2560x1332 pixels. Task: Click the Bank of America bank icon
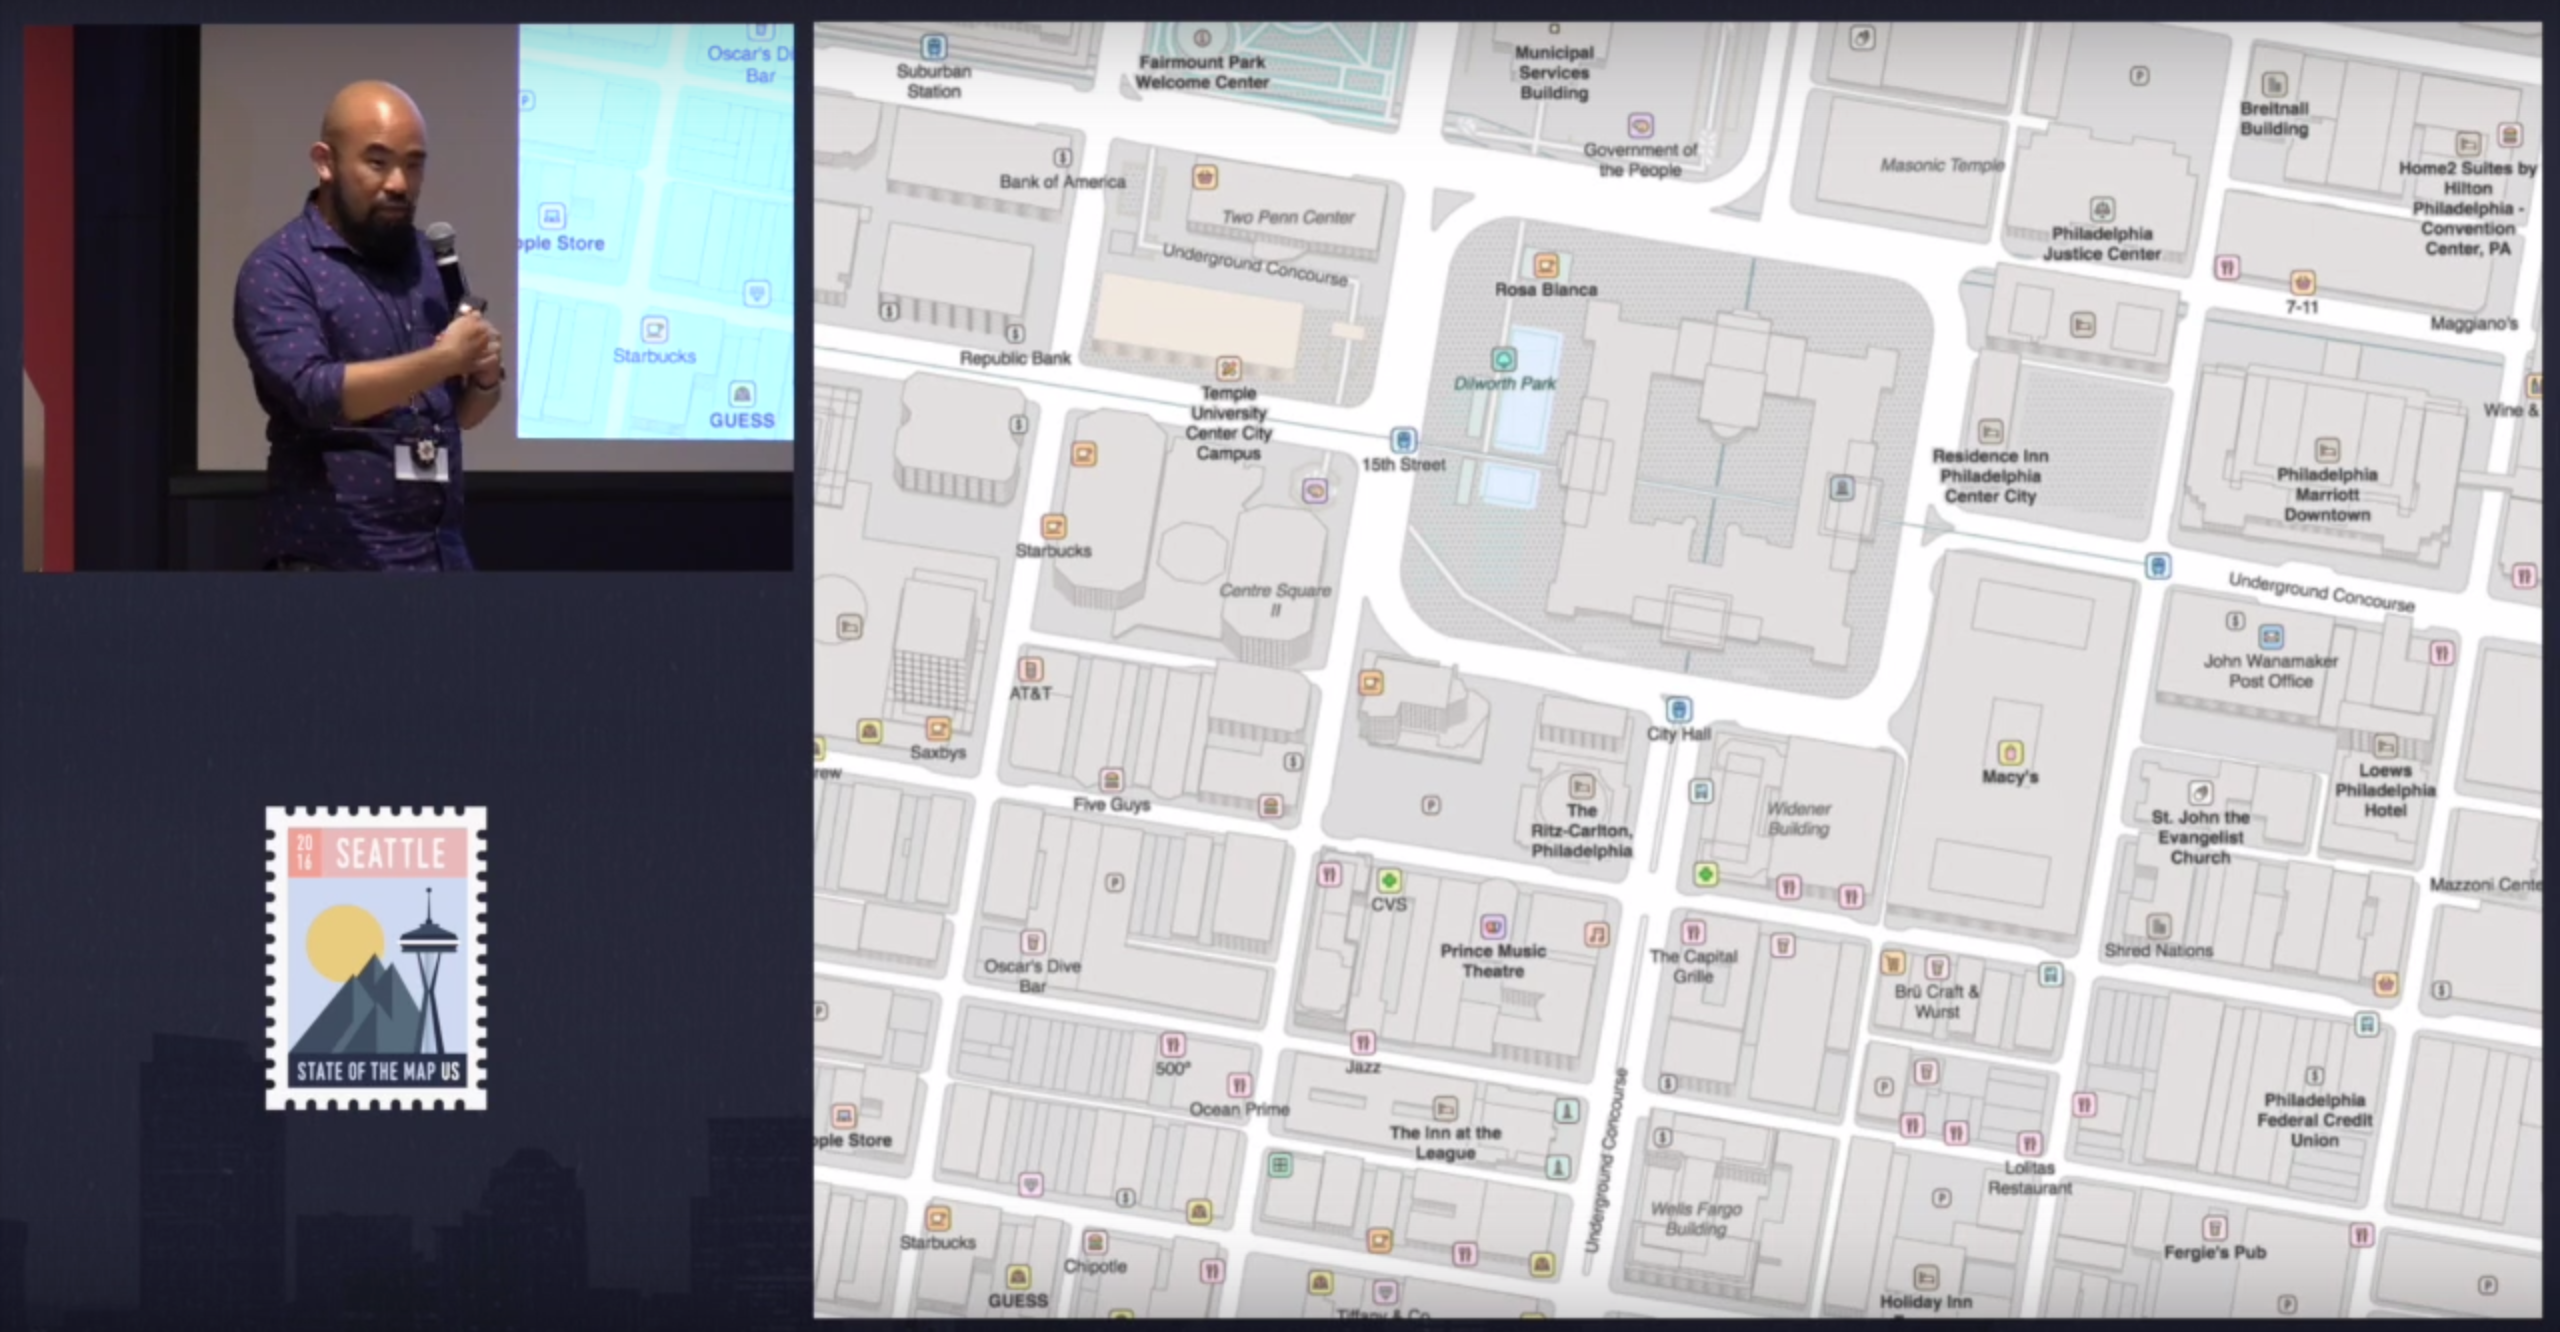(x=1062, y=158)
